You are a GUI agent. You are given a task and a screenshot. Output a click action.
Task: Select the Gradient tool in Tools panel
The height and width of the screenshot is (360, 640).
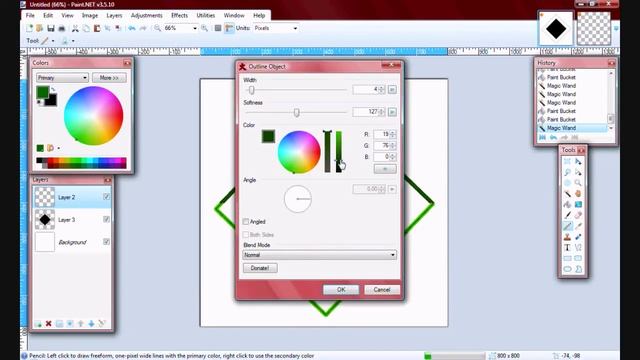point(578,204)
